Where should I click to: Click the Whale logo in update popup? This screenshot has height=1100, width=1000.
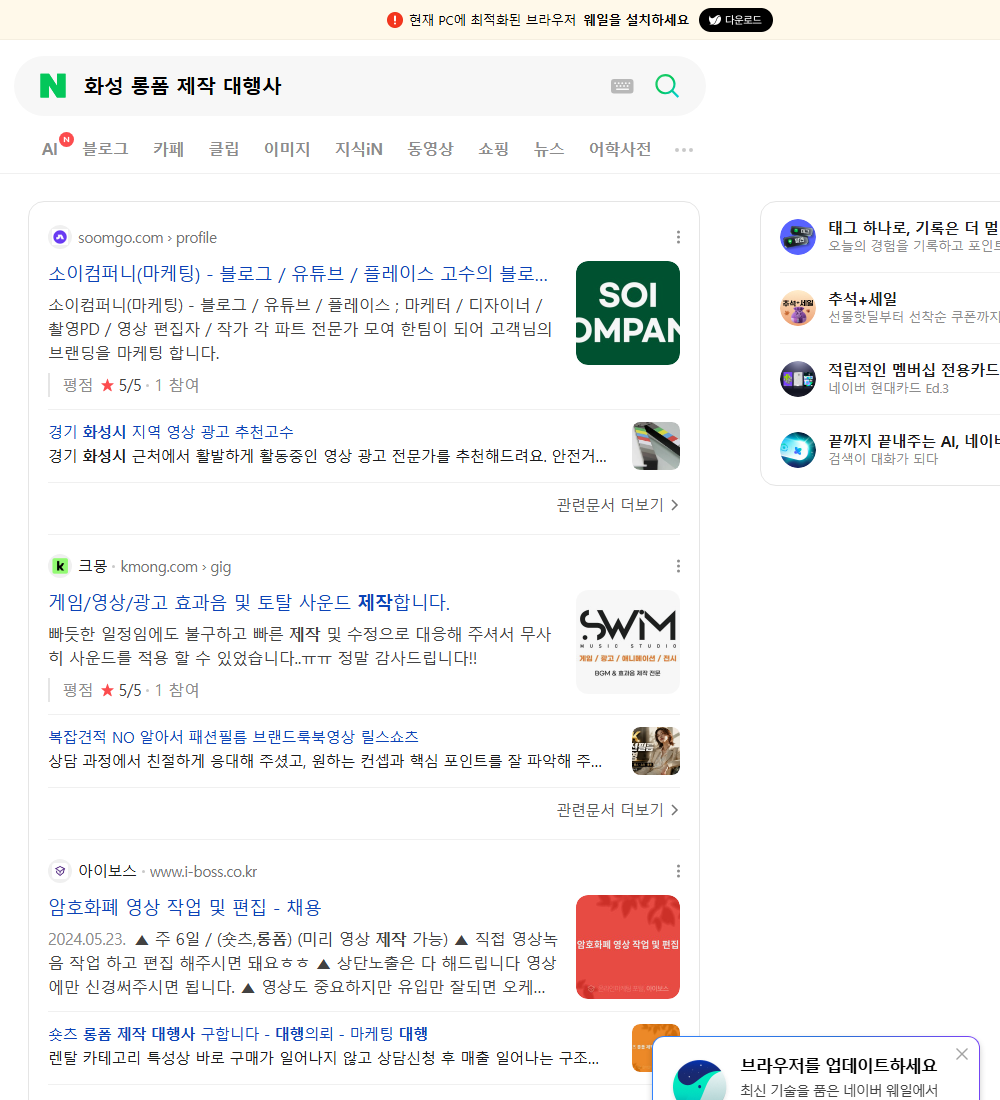coord(699,1080)
